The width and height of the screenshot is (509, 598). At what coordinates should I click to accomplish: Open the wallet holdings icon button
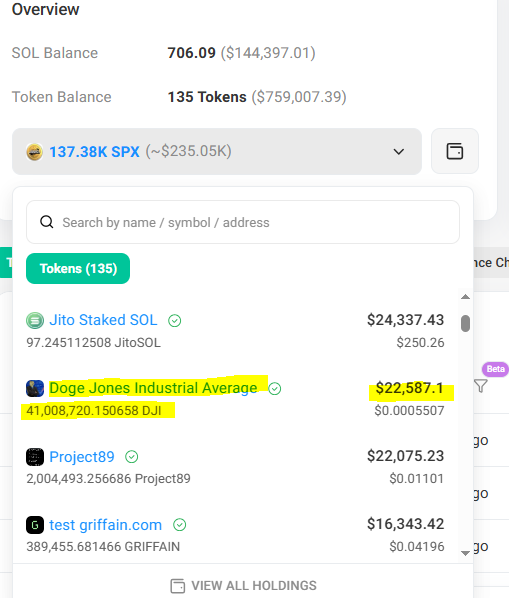pos(454,151)
